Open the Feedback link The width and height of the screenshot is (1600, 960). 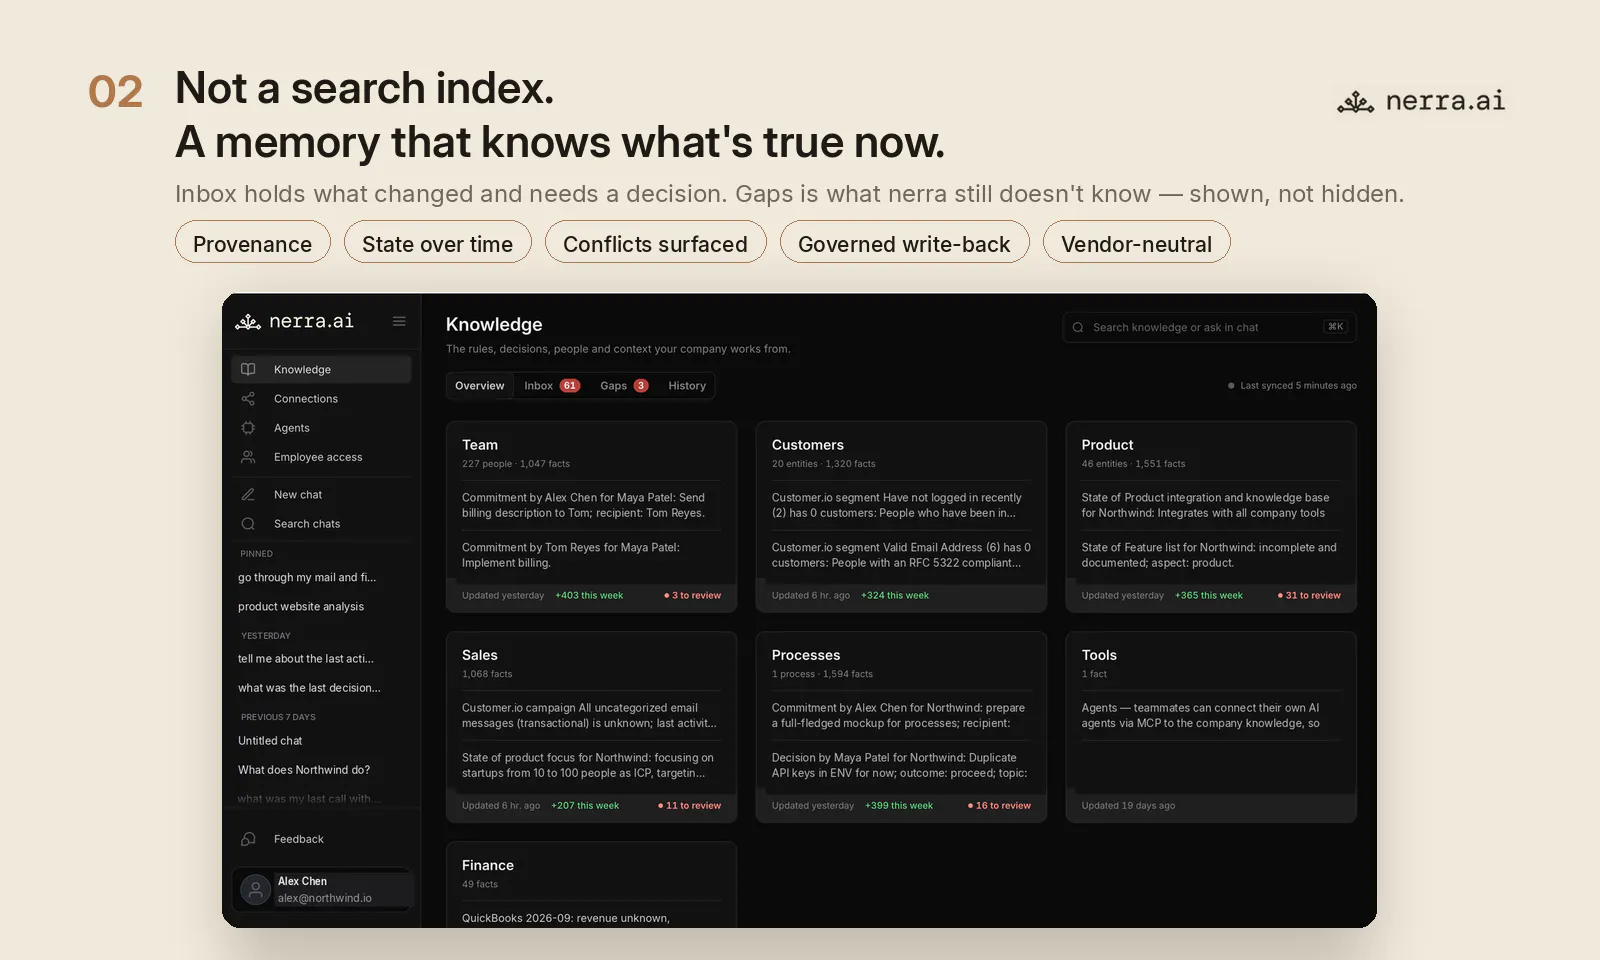click(x=321, y=839)
